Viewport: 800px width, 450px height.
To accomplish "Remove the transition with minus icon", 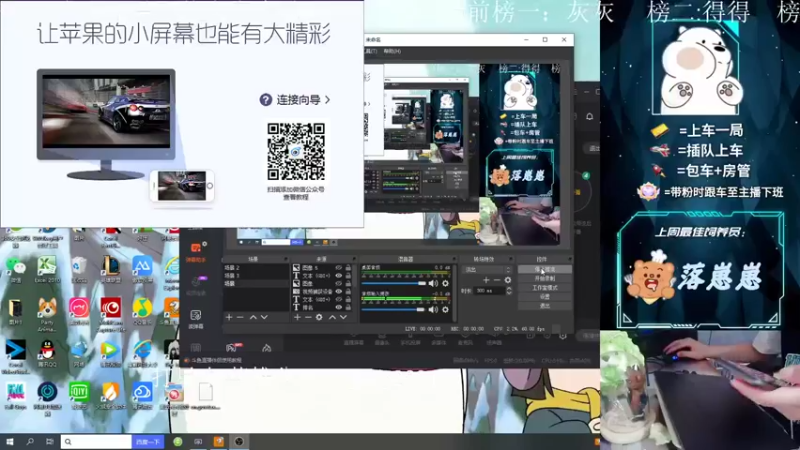I will (496, 280).
